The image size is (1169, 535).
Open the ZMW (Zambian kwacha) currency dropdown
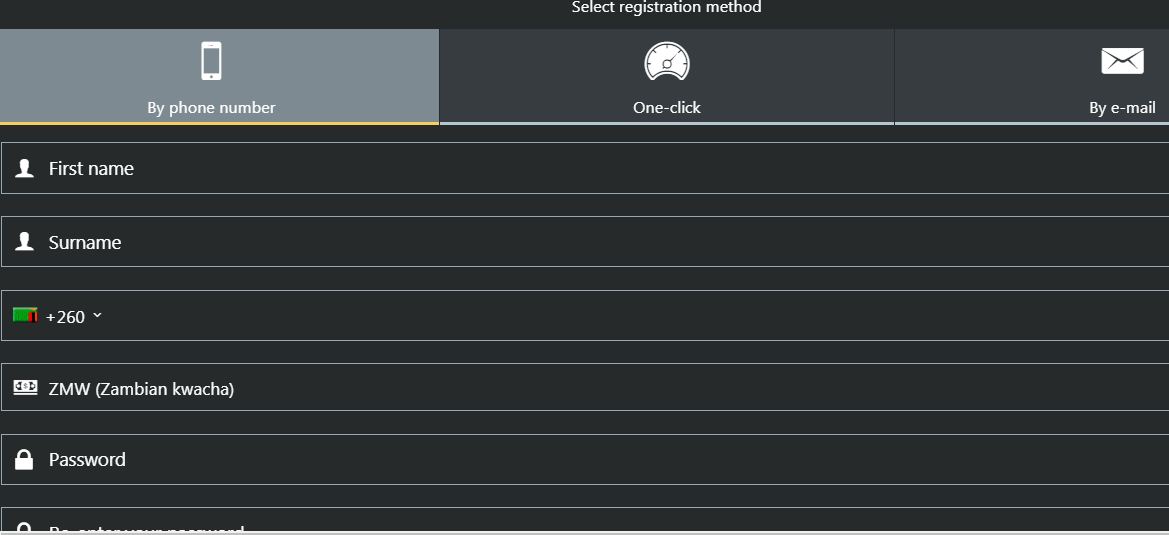pyautogui.click(x=585, y=387)
